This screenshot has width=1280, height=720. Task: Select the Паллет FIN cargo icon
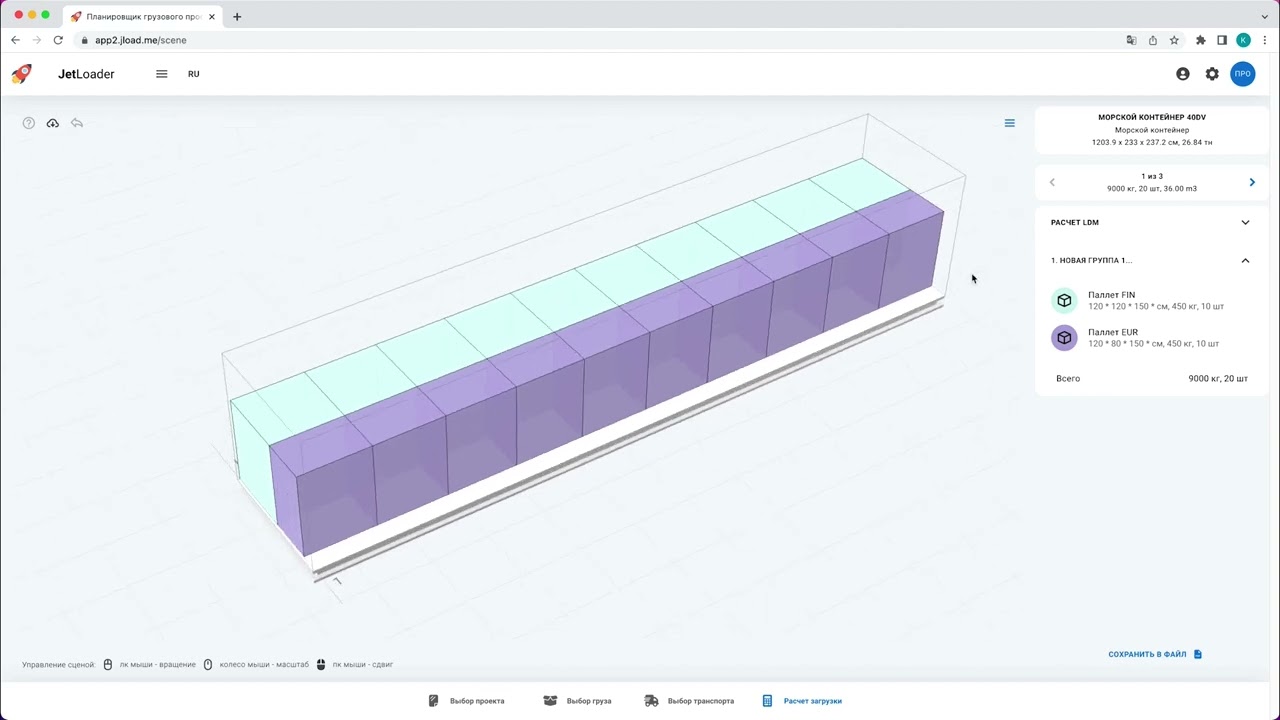1064,300
